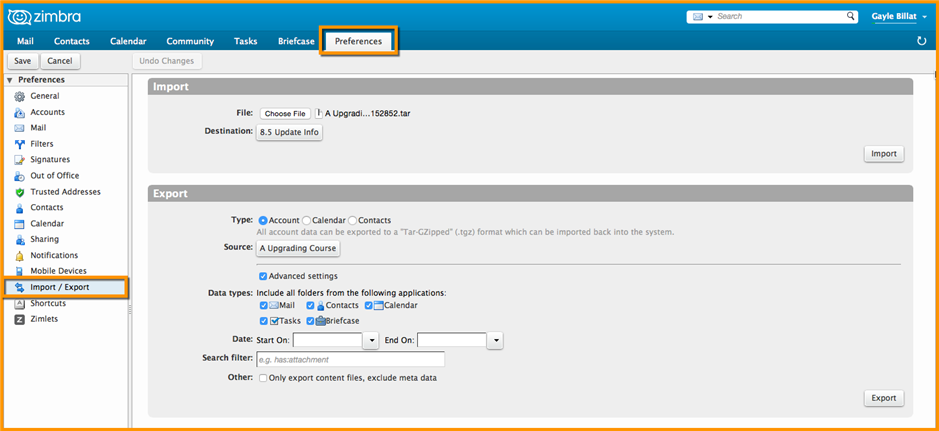Click the Choose File button
Screen dimensions: 939x431
pos(286,114)
